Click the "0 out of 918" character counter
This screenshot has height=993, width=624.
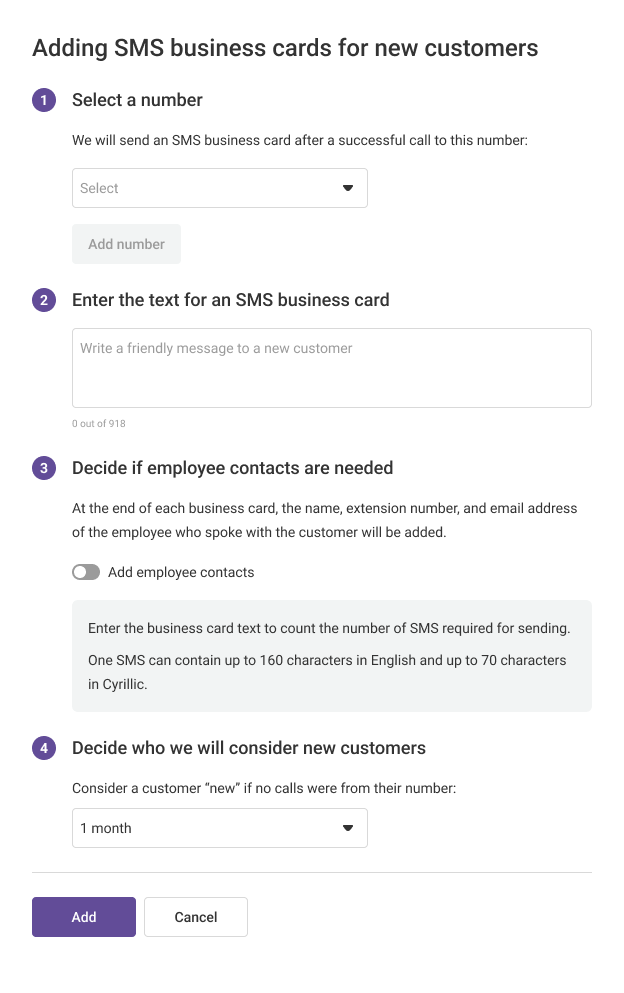tap(99, 424)
